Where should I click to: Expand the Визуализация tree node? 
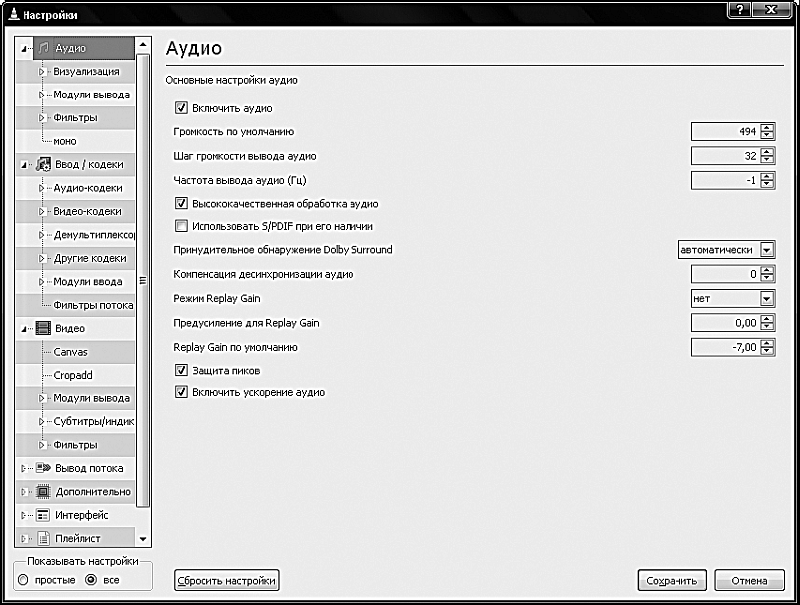tap(42, 72)
